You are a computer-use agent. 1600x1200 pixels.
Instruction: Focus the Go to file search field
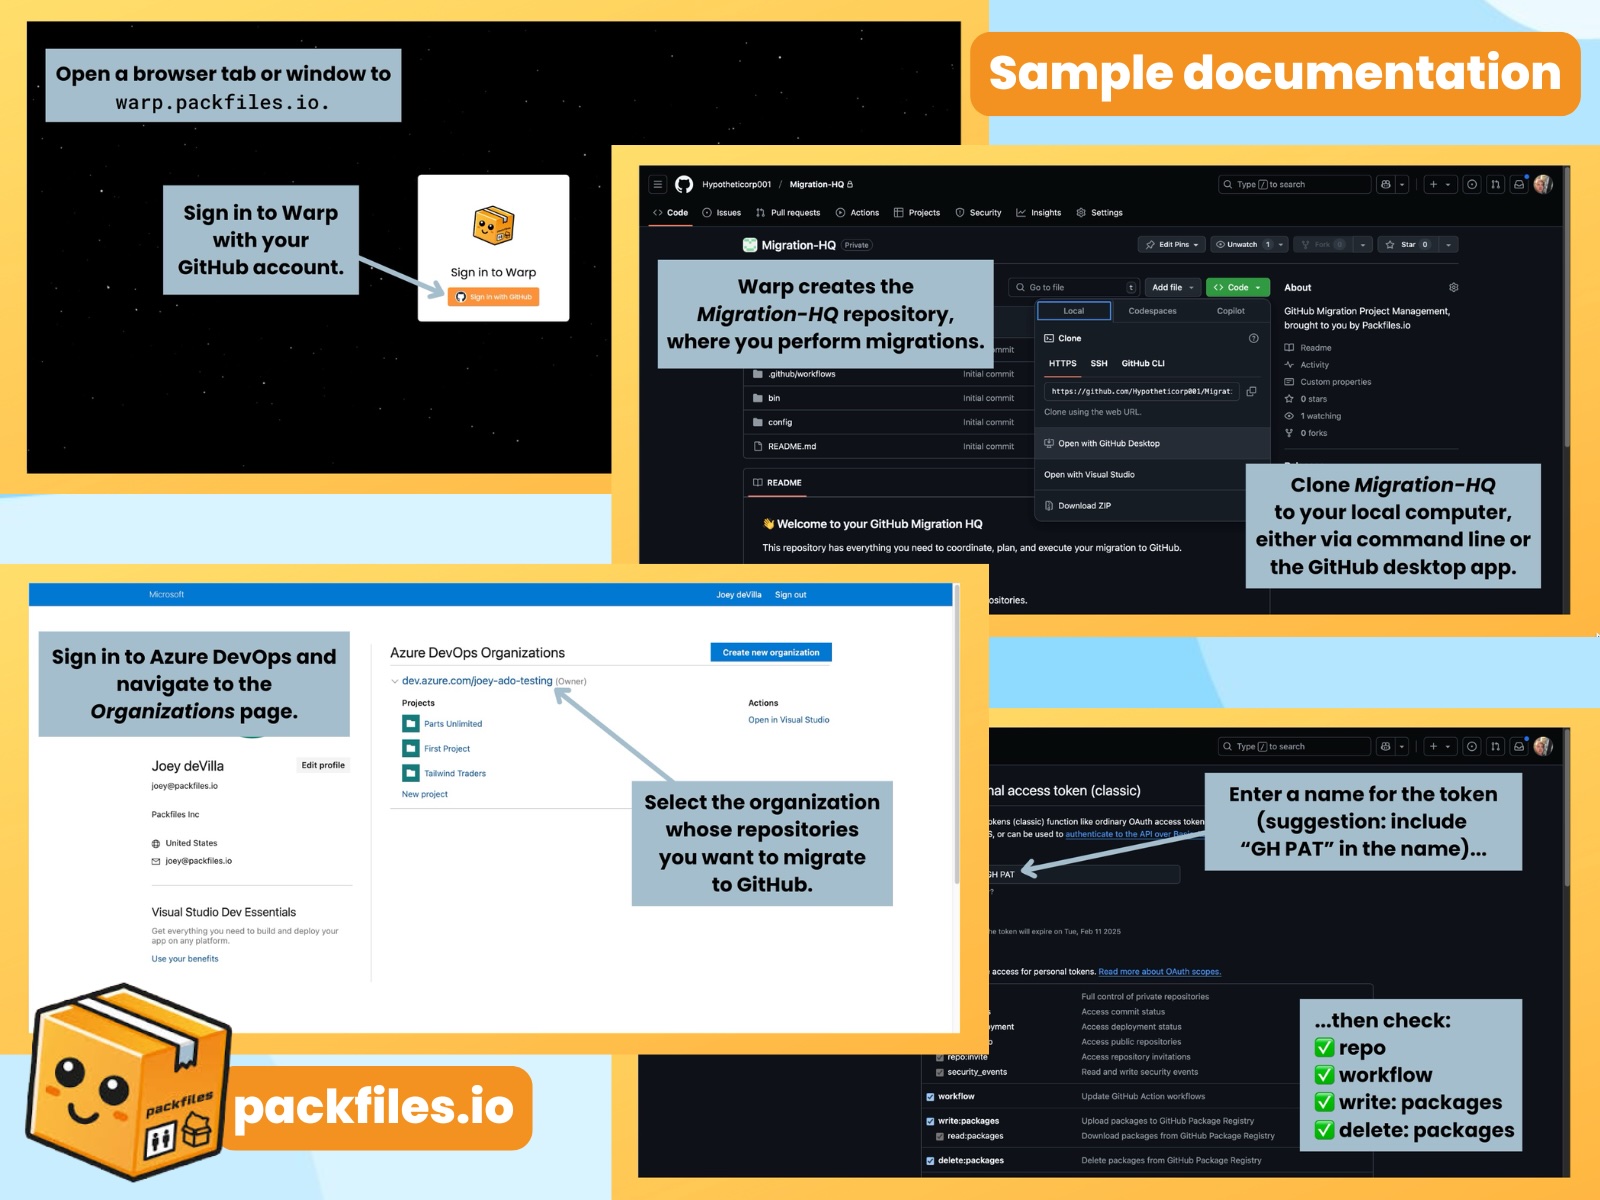pos(1073,287)
